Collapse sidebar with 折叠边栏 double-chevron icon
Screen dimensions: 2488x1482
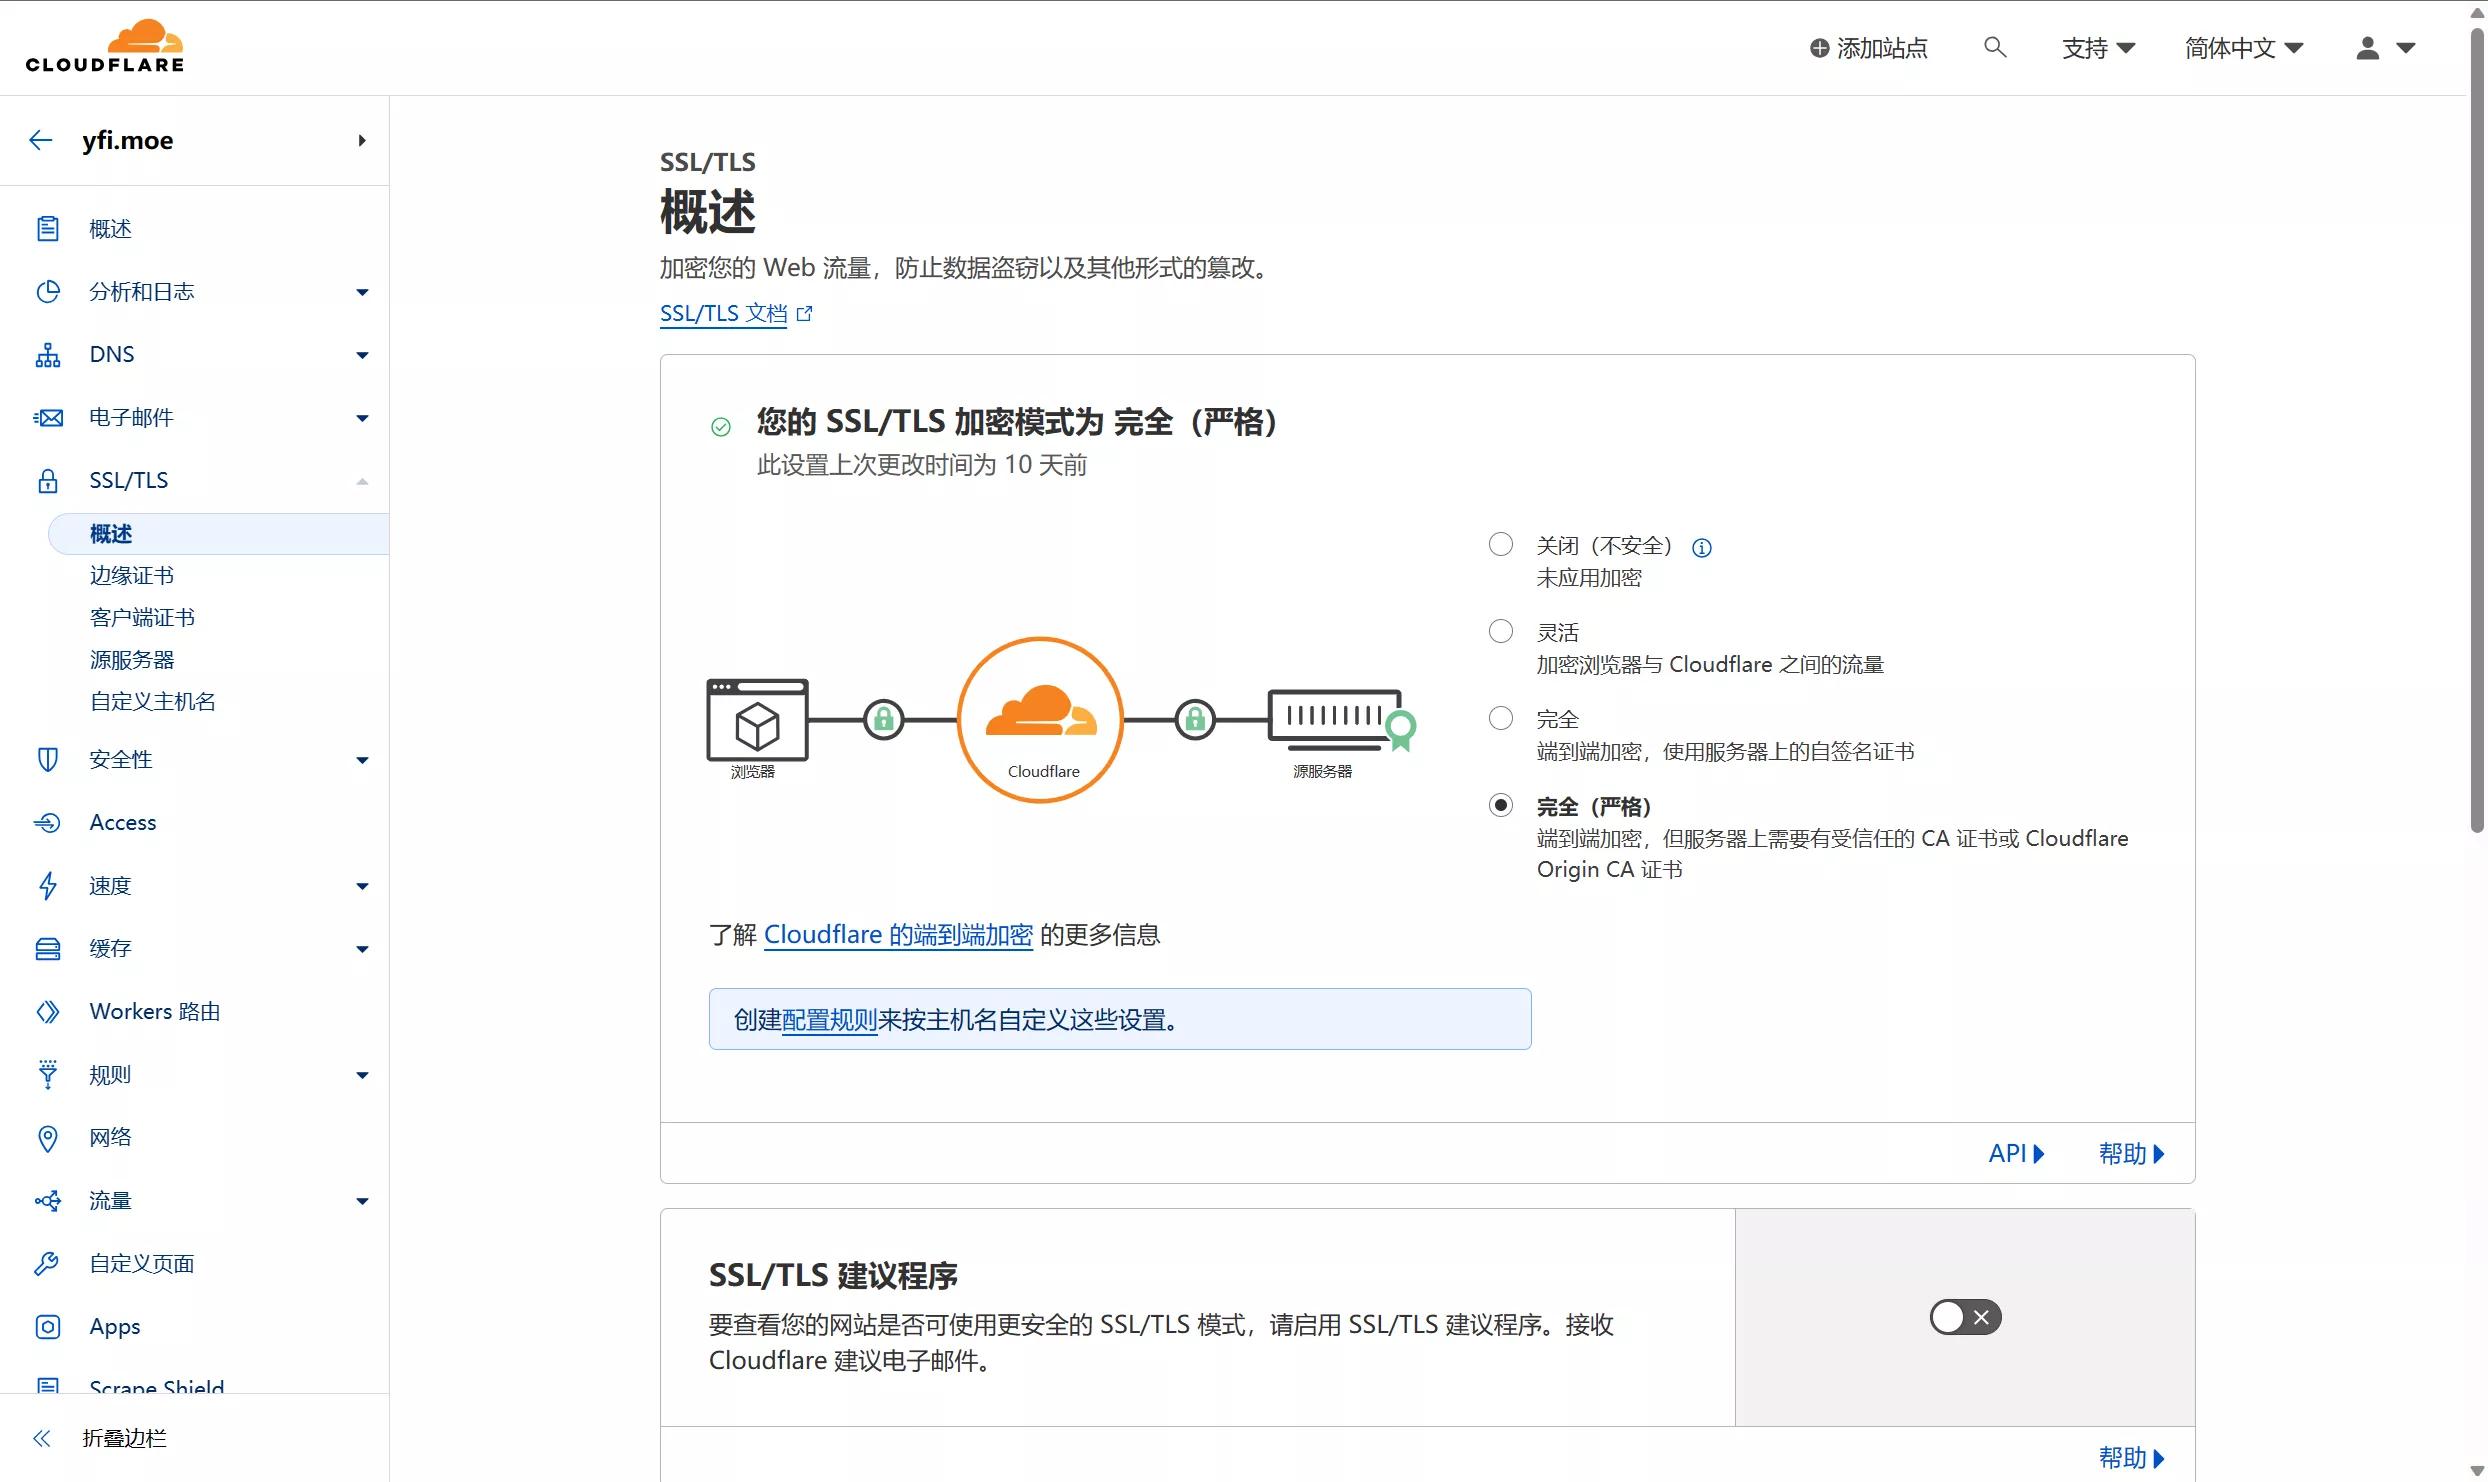(x=41, y=1438)
